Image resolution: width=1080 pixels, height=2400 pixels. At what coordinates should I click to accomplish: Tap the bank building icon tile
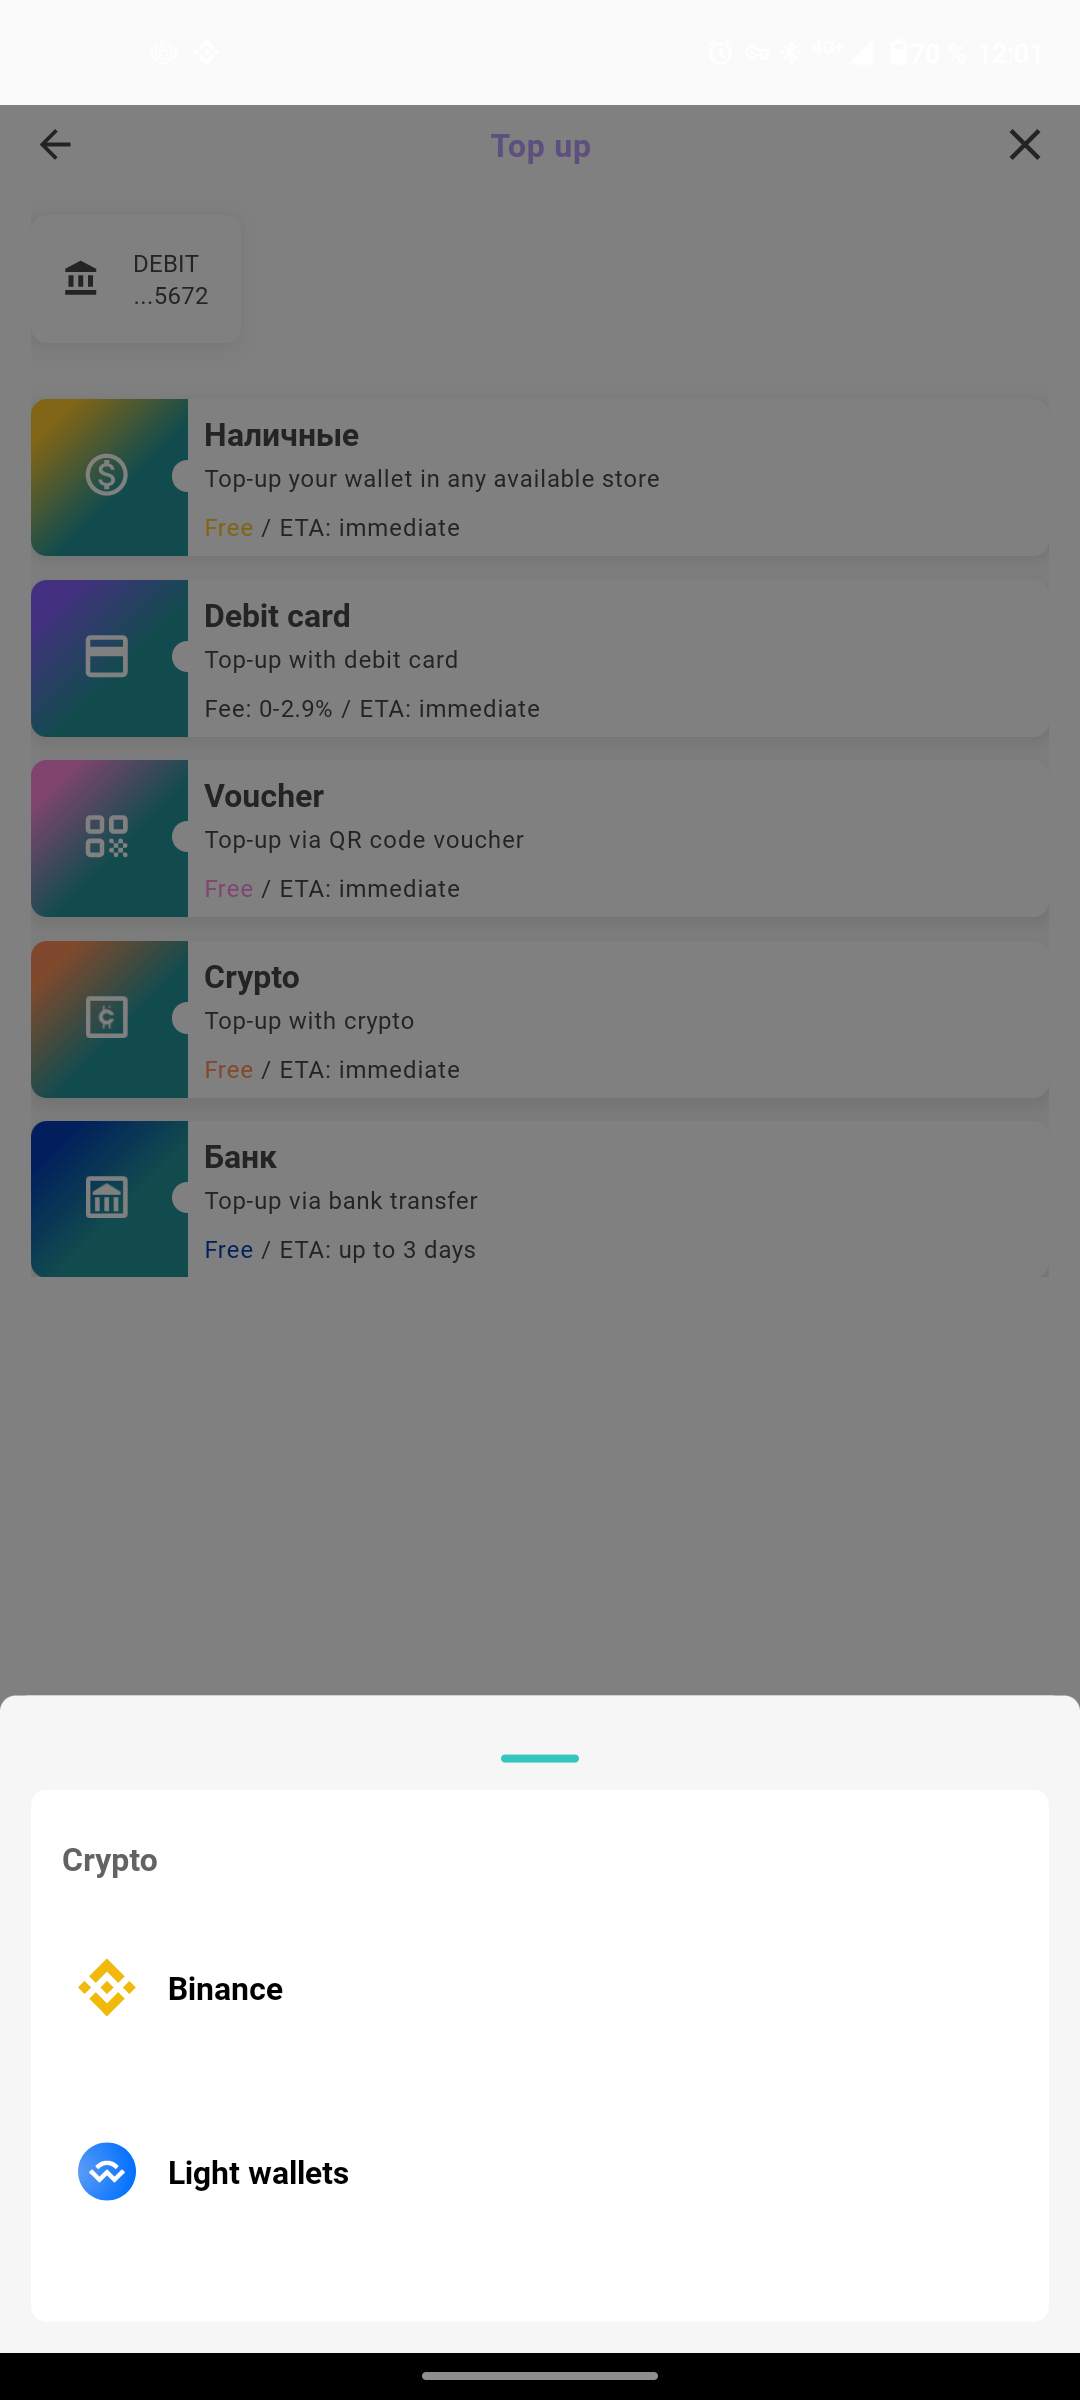(x=108, y=1199)
